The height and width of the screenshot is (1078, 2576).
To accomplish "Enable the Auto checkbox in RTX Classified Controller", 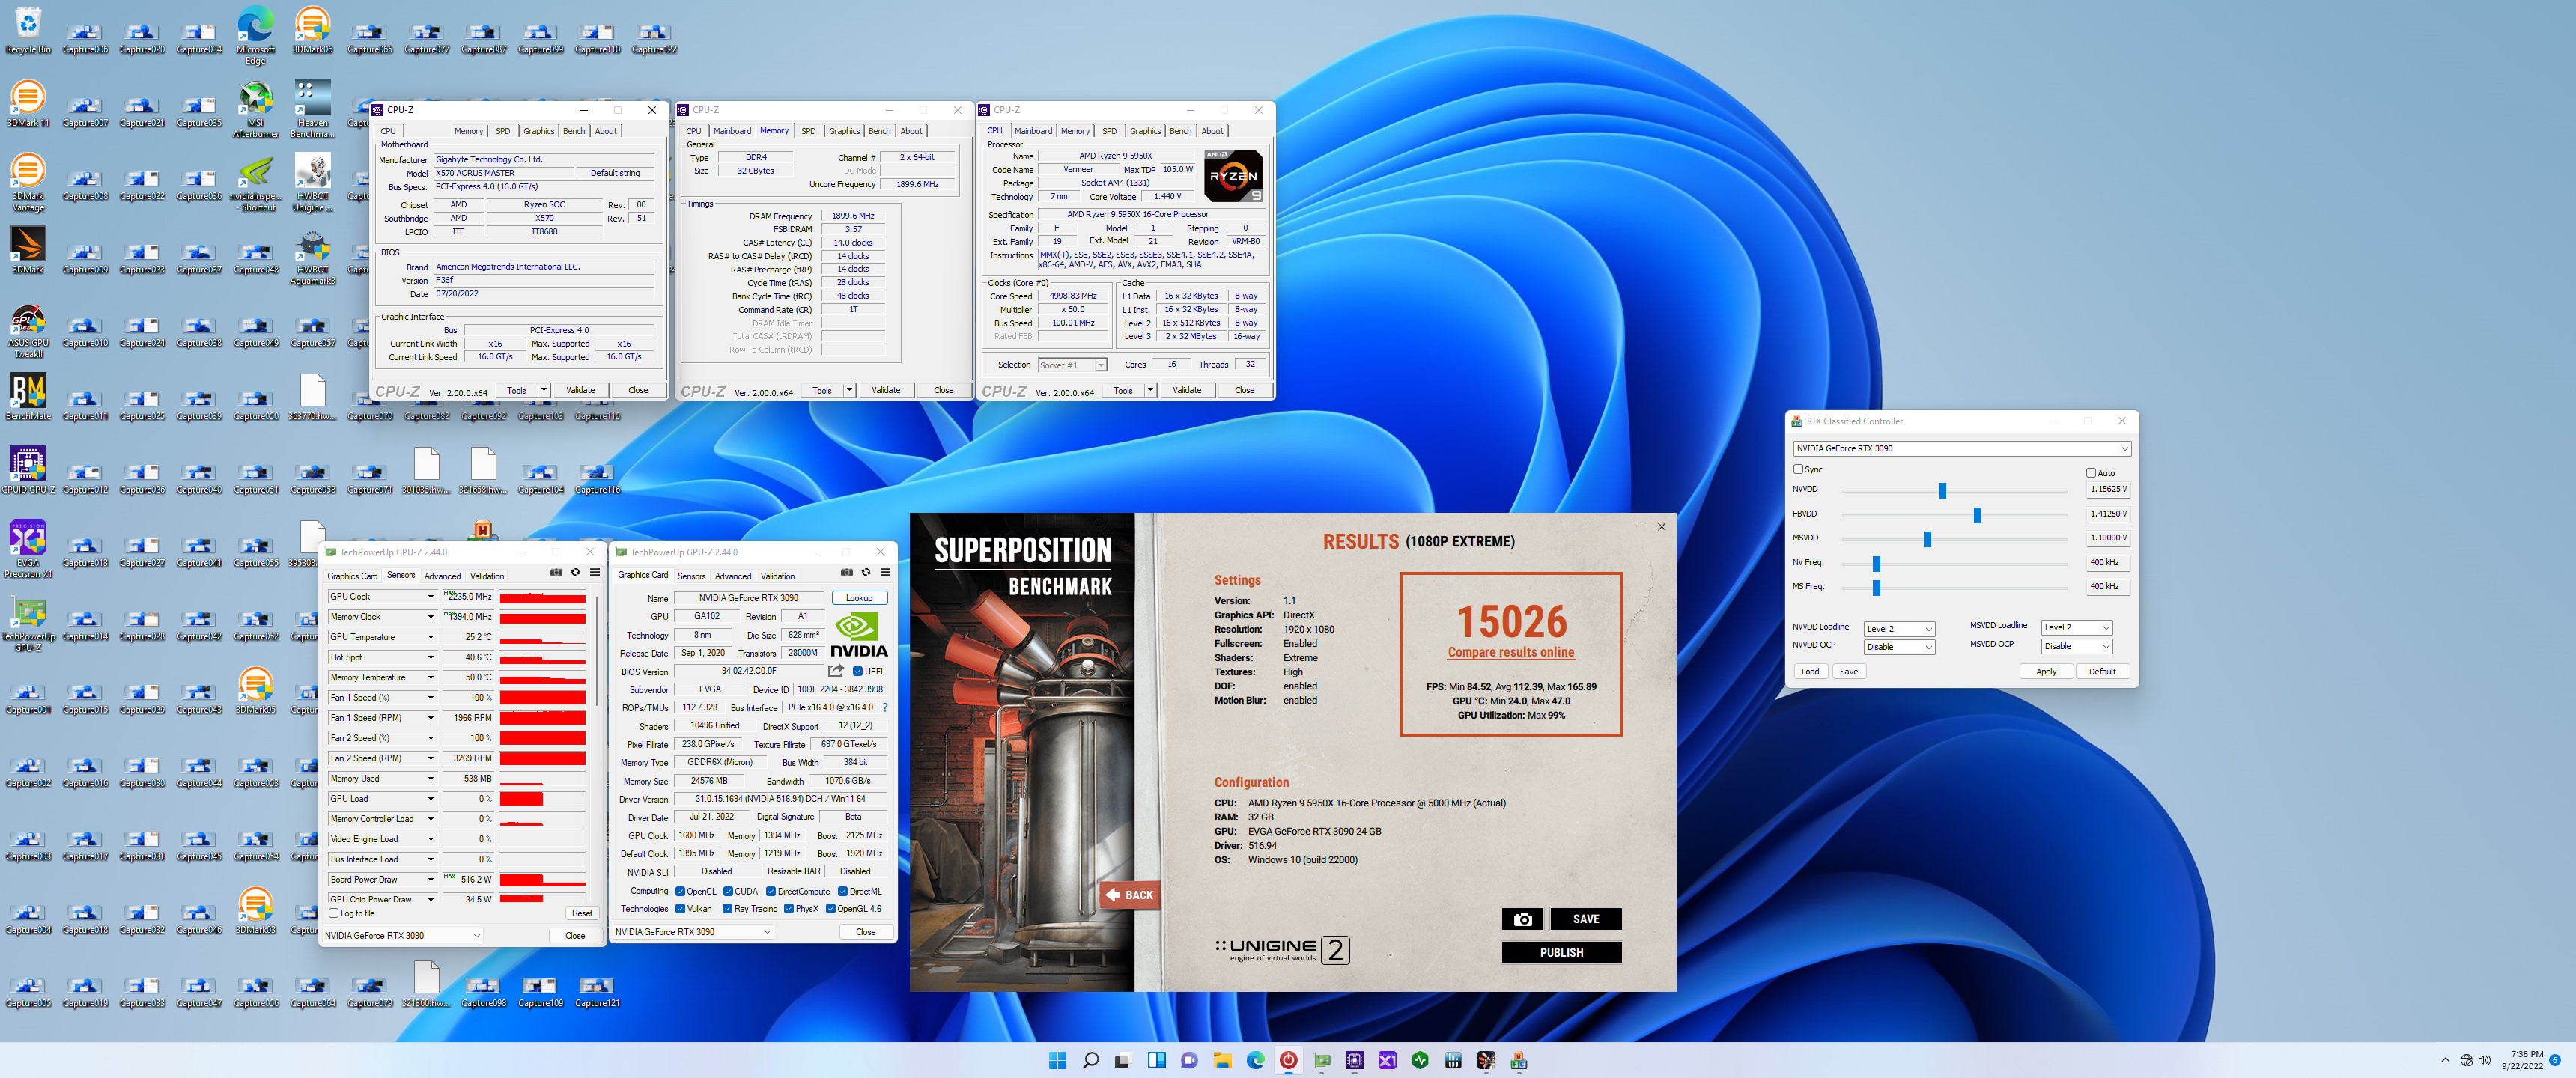I will click(2090, 473).
